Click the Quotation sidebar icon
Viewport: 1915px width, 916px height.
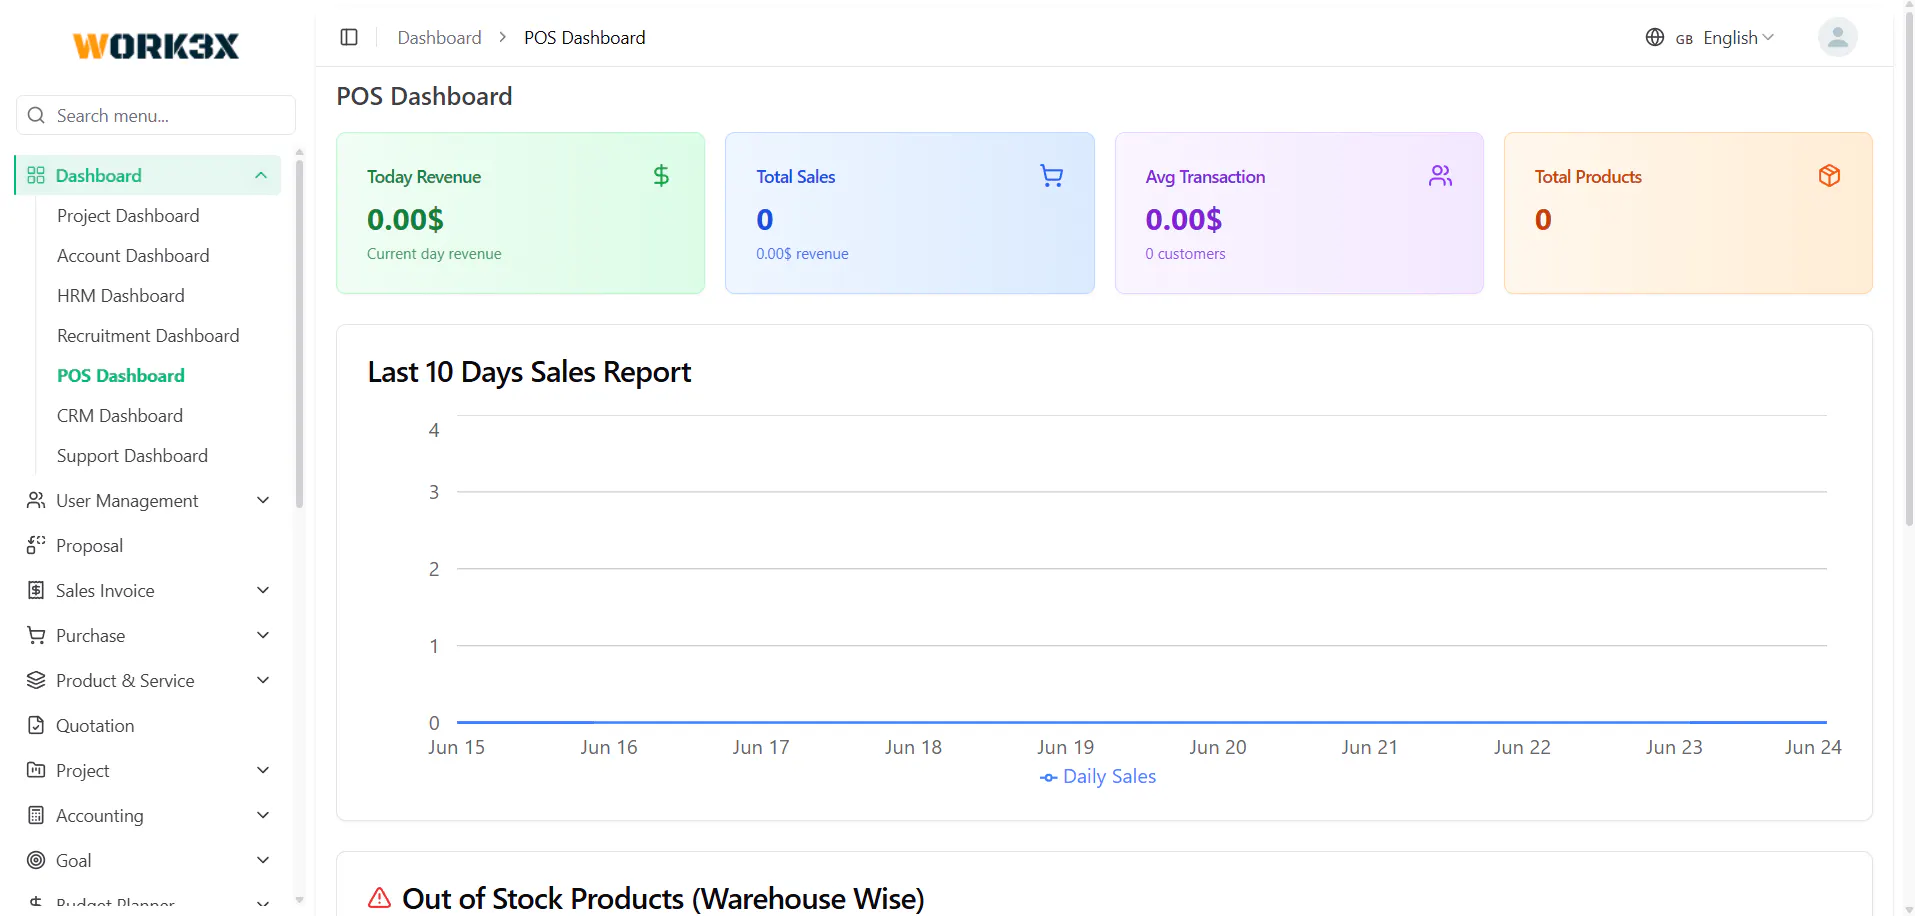tap(36, 725)
